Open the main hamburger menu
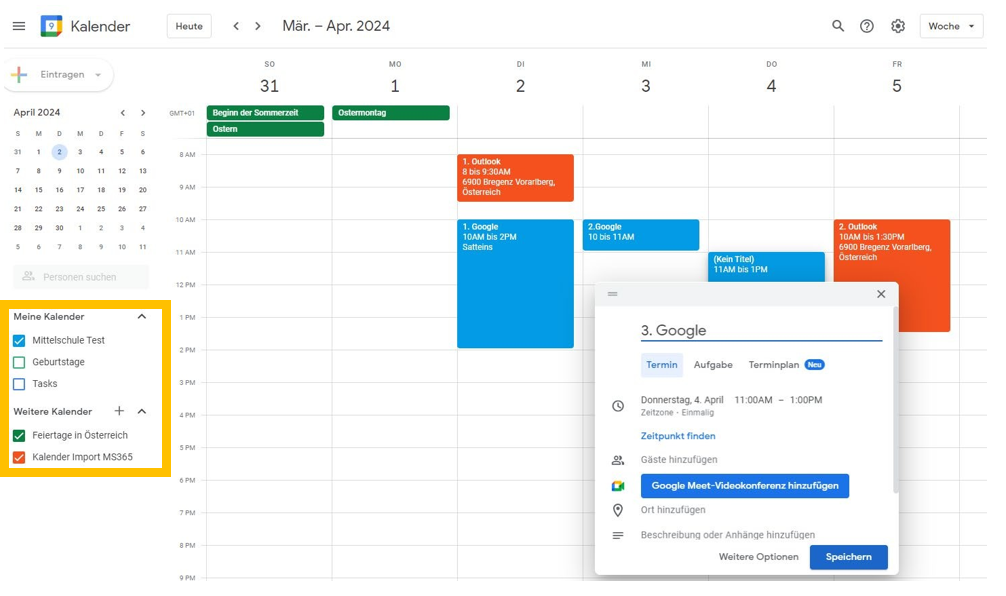 [x=19, y=26]
